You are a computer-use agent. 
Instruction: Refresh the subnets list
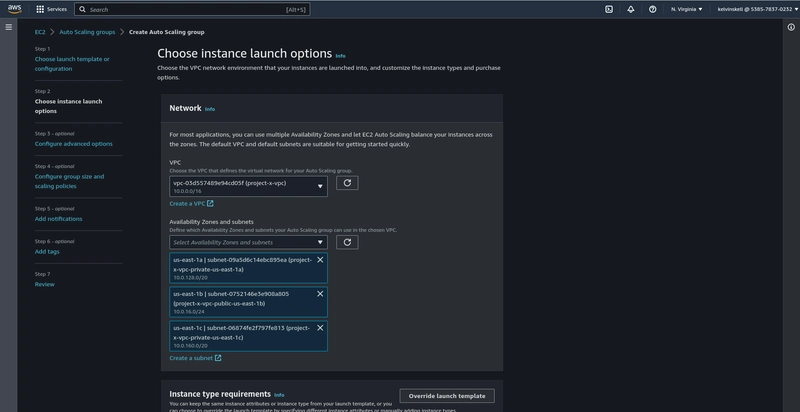point(347,242)
